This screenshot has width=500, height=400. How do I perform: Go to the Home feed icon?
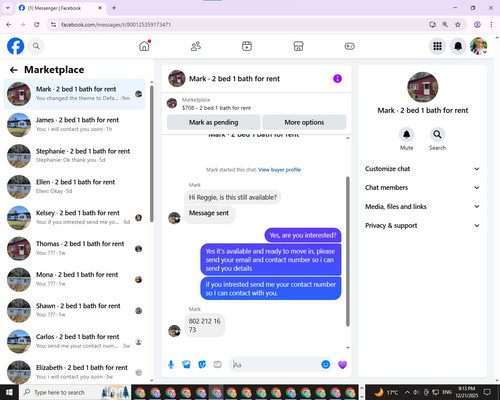[144, 46]
